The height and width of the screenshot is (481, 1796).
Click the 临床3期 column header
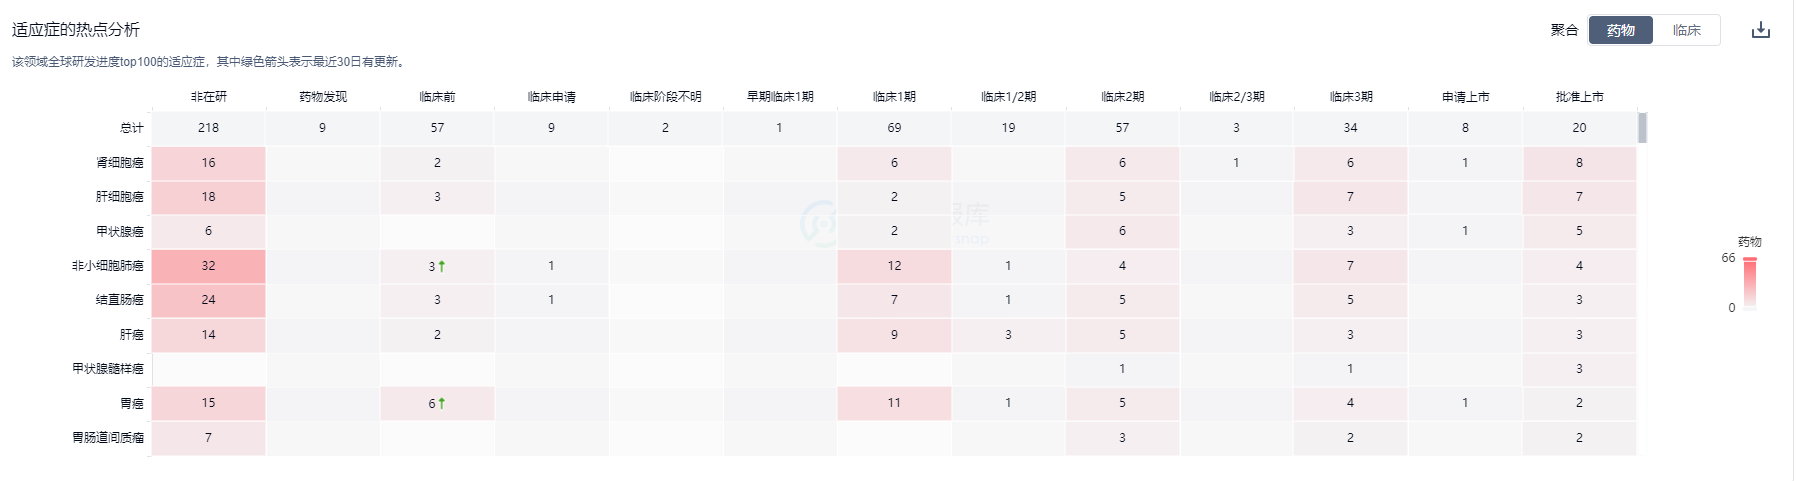coord(1351,97)
